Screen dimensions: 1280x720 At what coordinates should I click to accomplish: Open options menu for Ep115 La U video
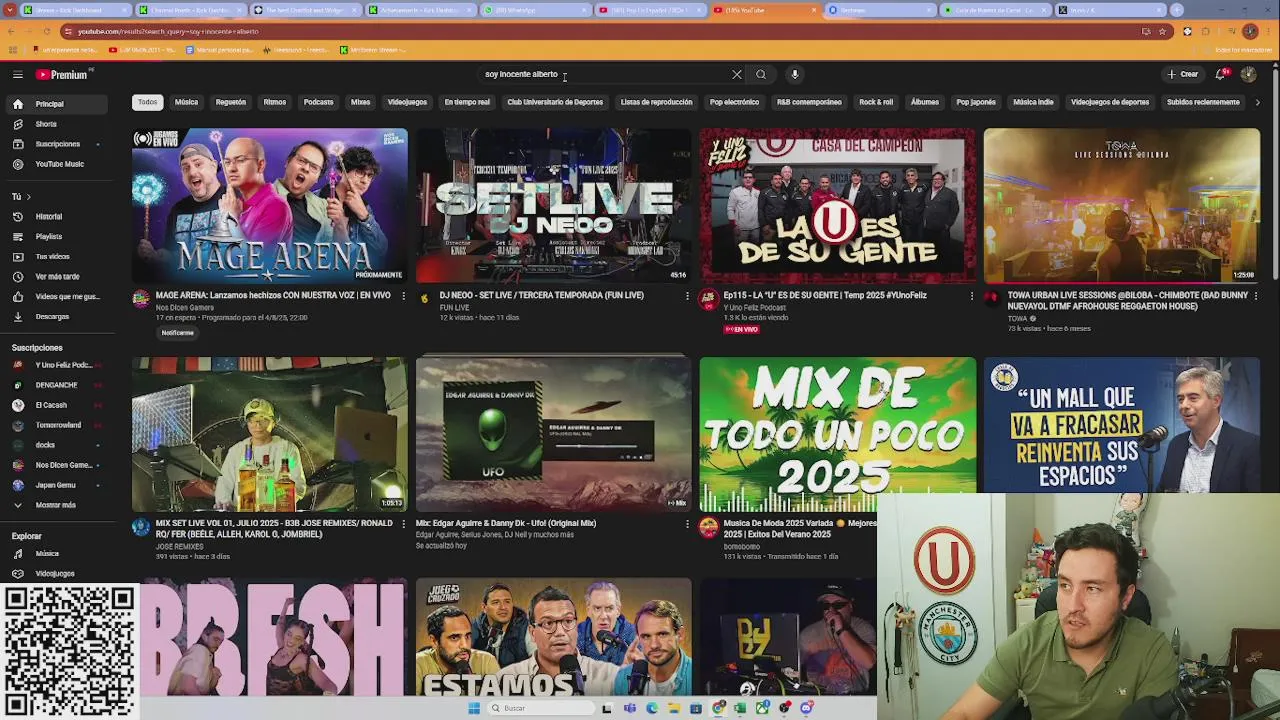(971, 296)
